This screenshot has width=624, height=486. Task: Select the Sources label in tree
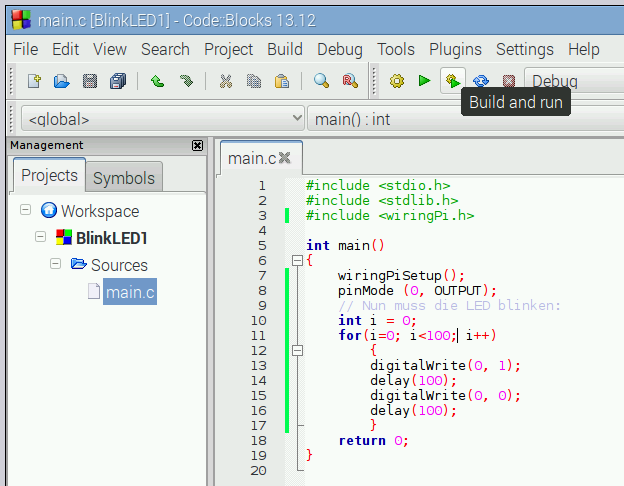pyautogui.click(x=119, y=265)
